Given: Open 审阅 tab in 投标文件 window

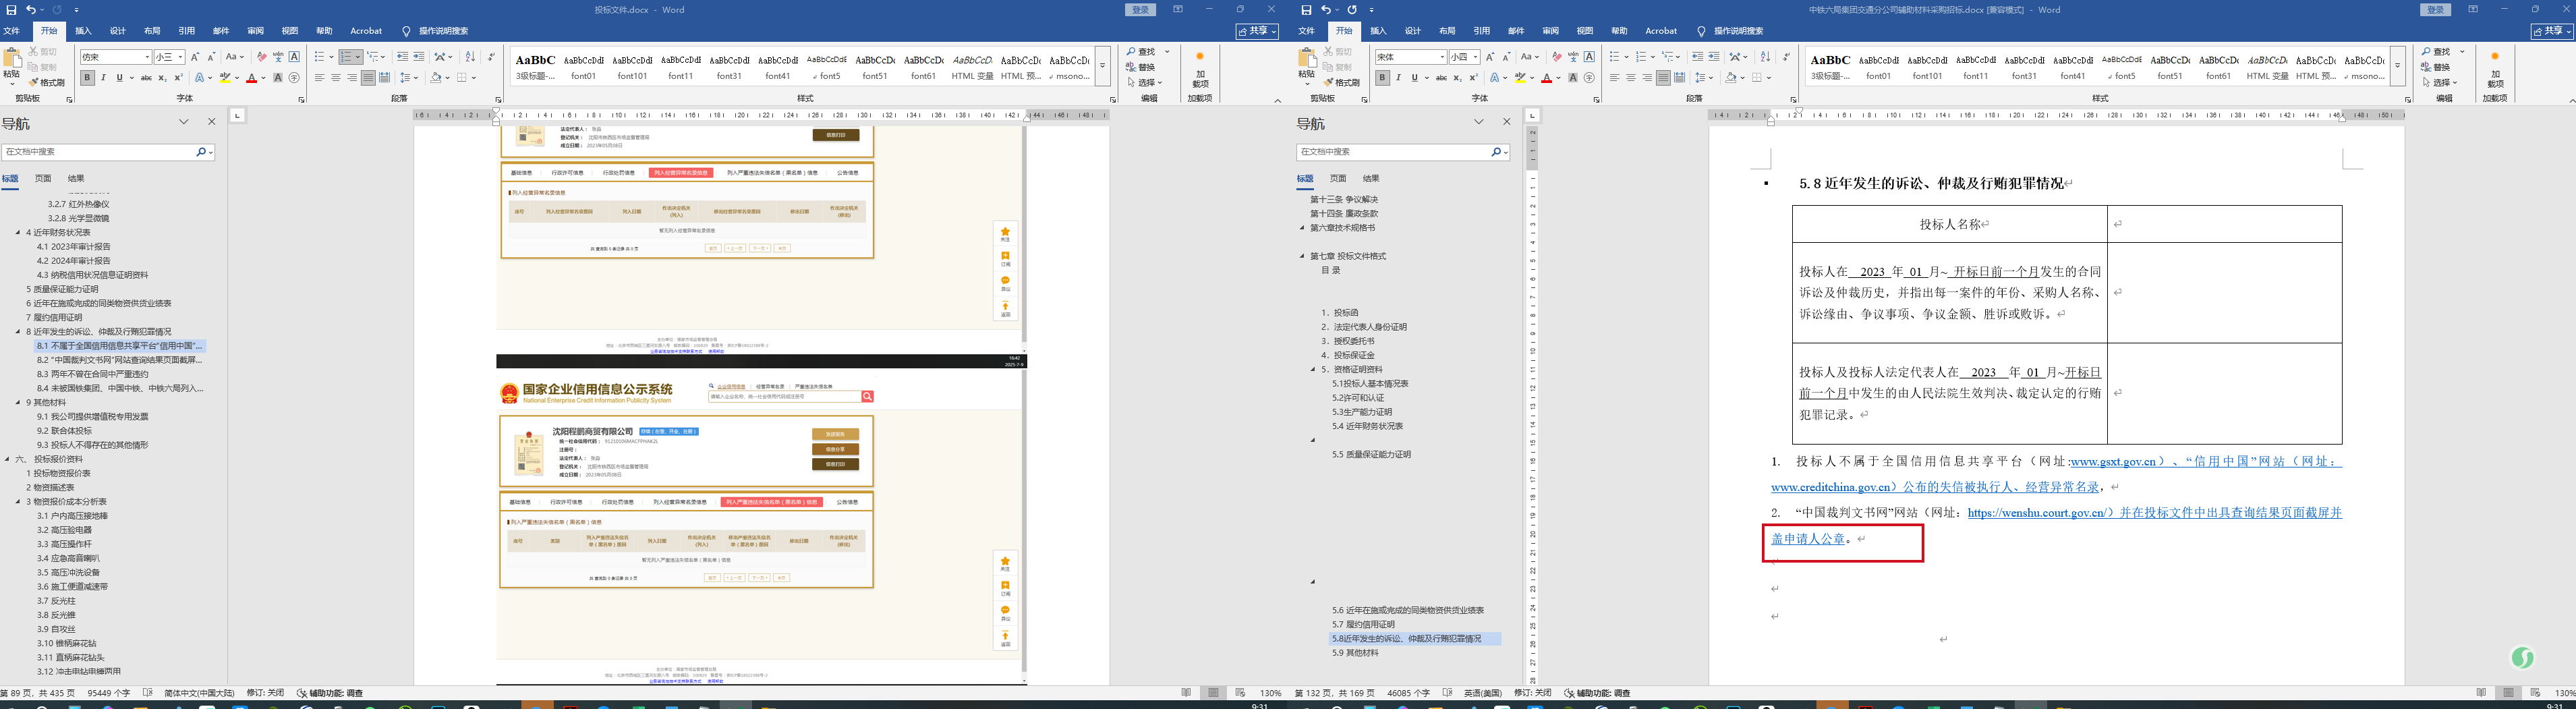Looking at the screenshot, I should [x=255, y=31].
